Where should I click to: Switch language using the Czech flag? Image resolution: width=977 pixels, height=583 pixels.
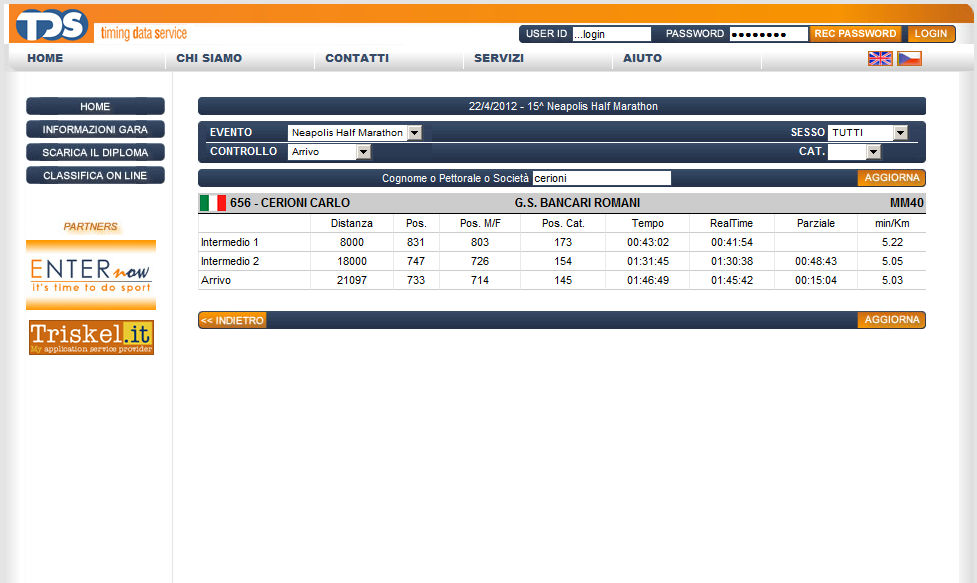click(909, 58)
